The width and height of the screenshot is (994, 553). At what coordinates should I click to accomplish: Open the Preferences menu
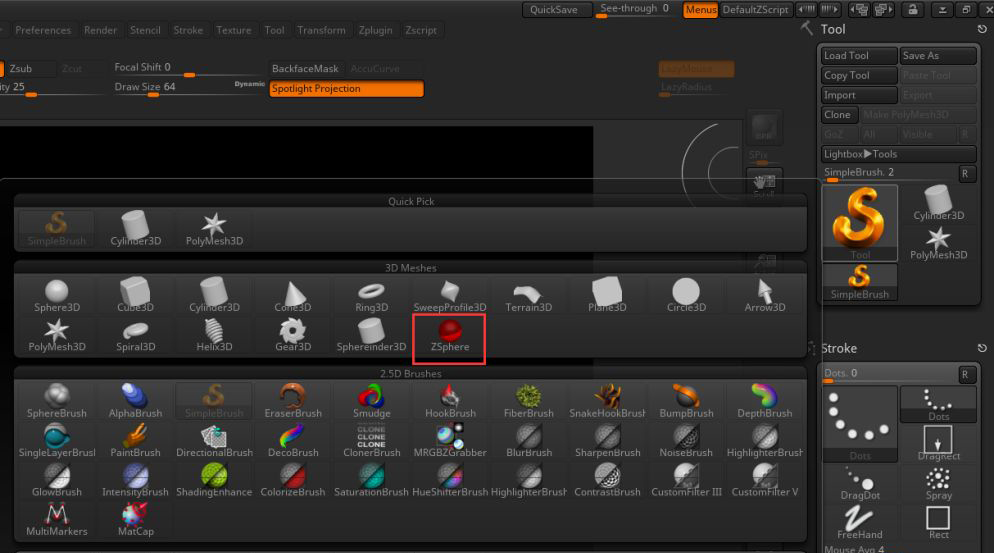click(43, 30)
